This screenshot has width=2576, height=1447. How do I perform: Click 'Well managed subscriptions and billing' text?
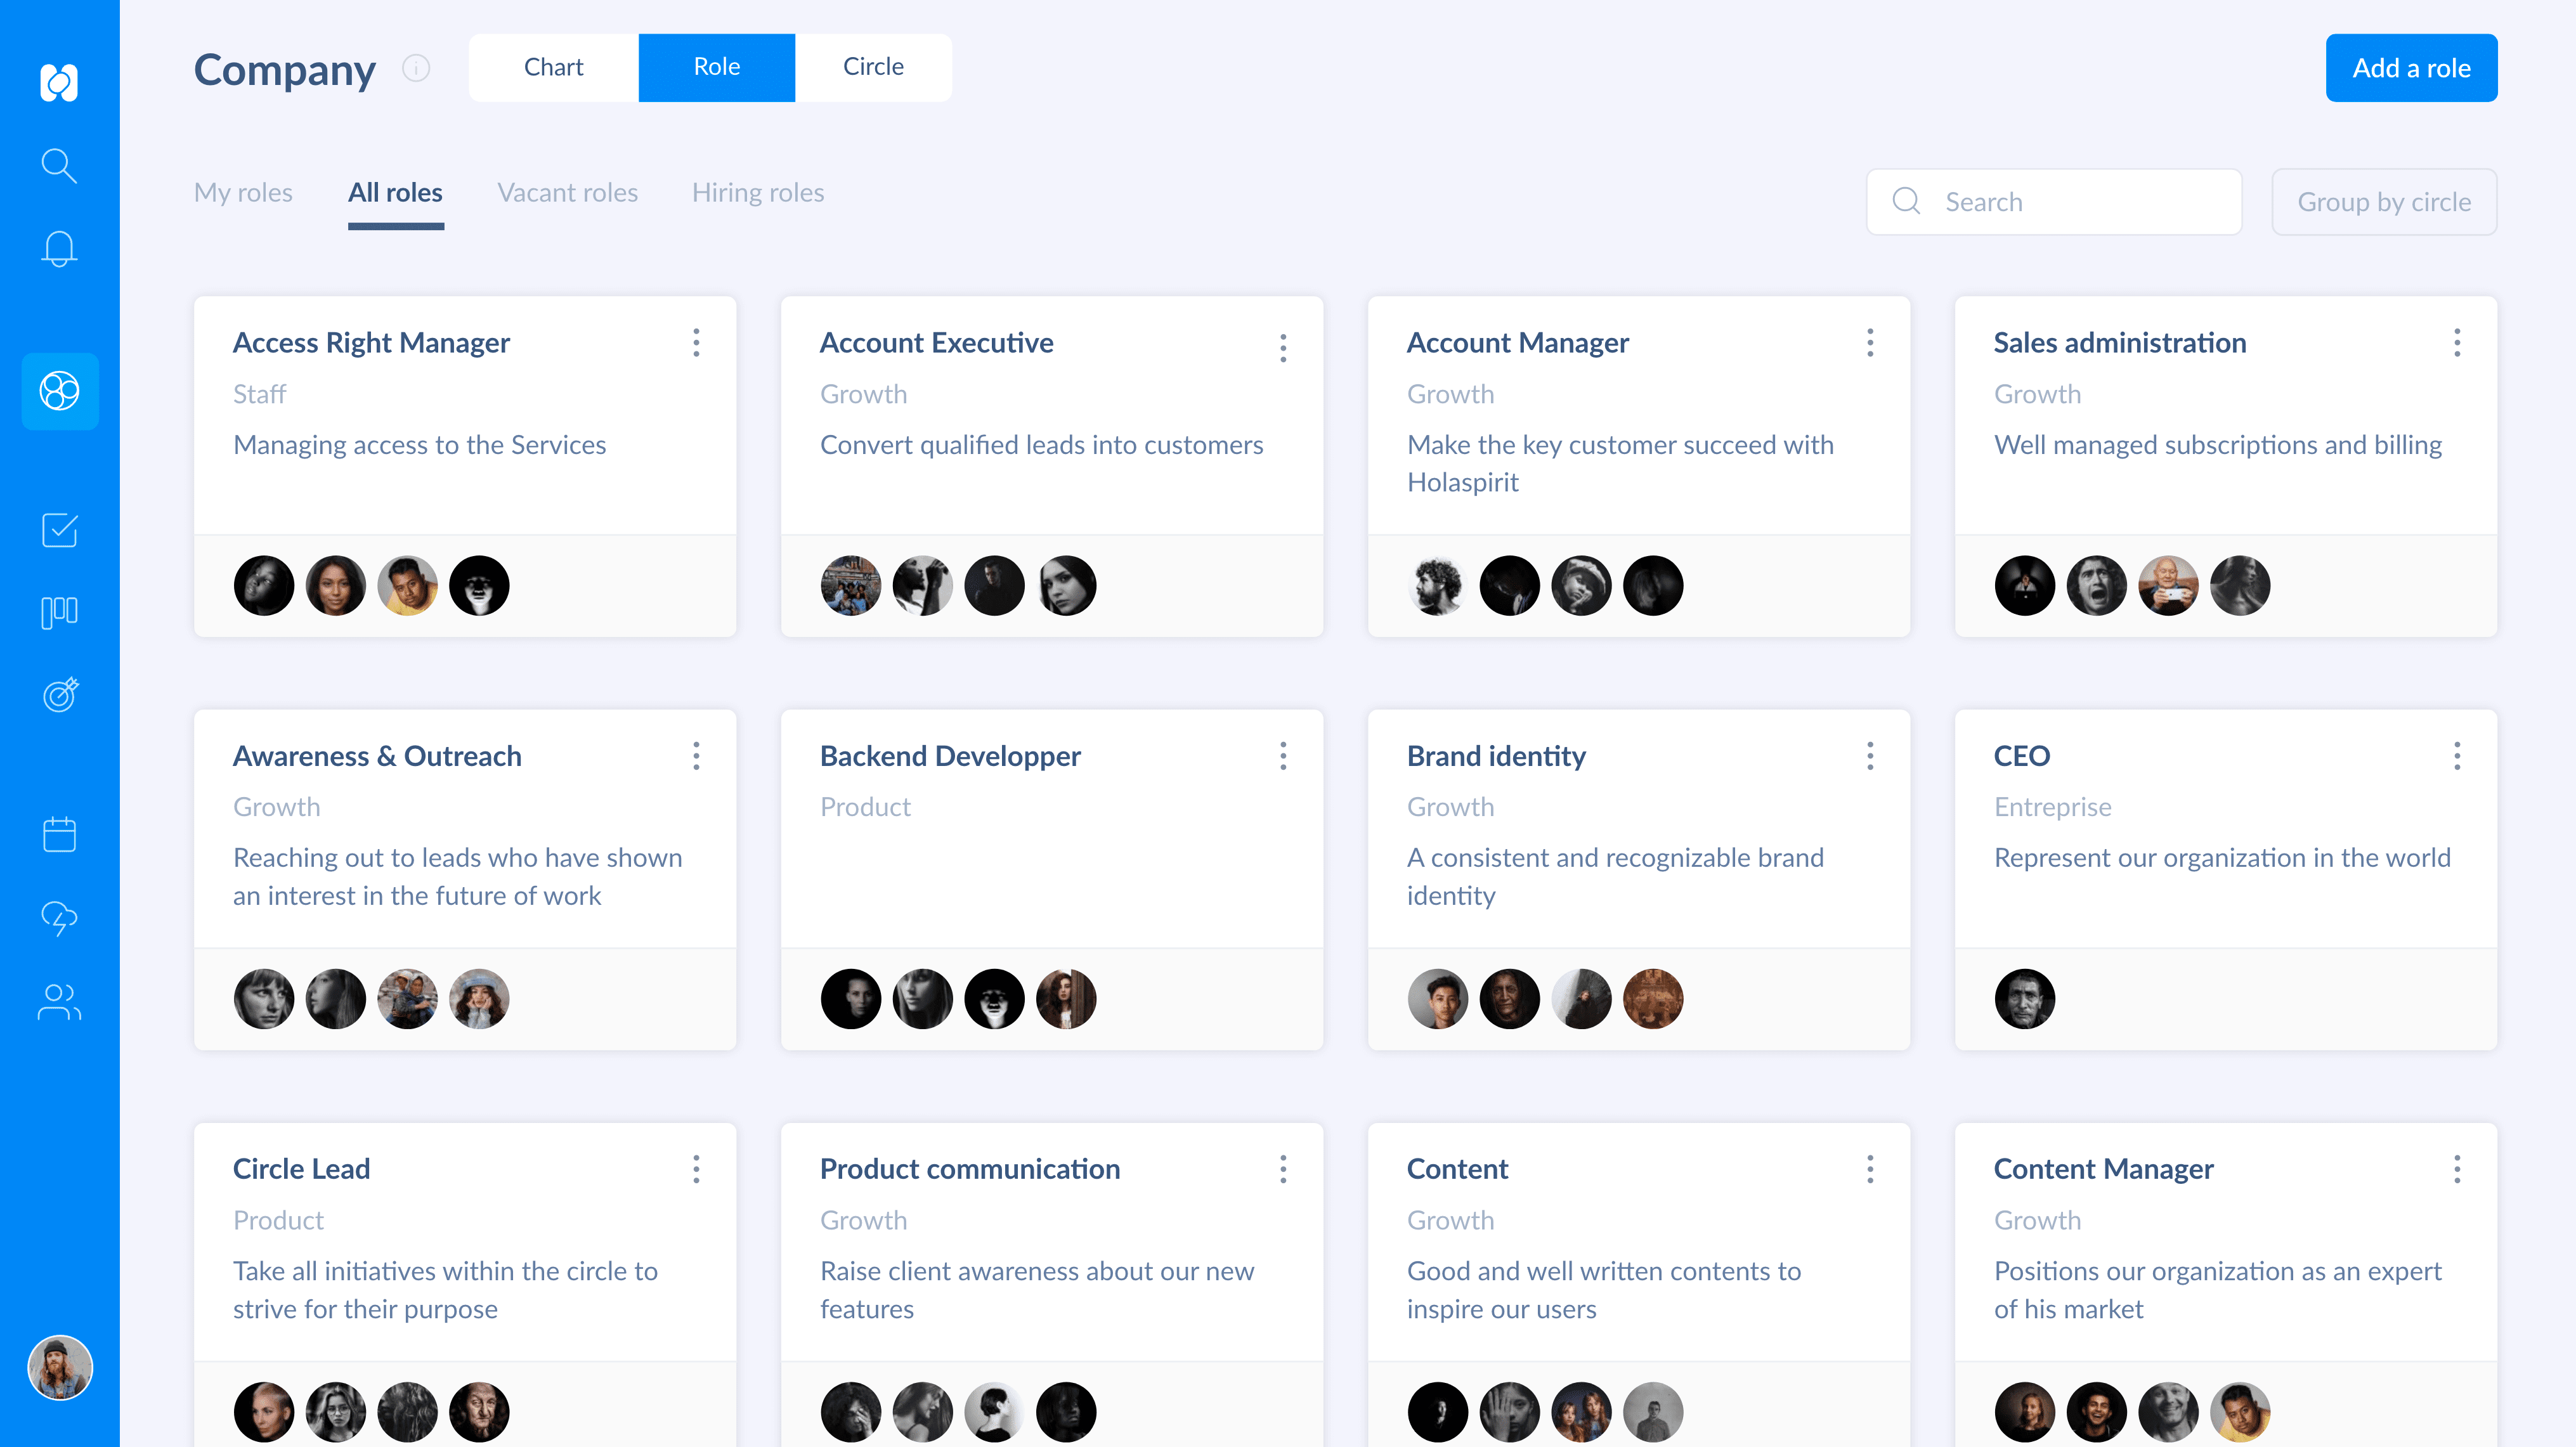[2218, 444]
